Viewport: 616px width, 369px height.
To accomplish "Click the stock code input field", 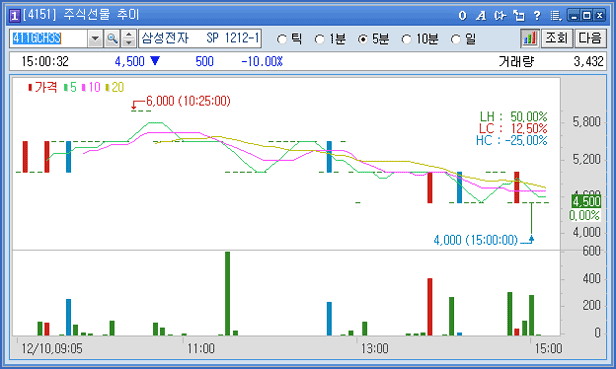I will pos(49,39).
